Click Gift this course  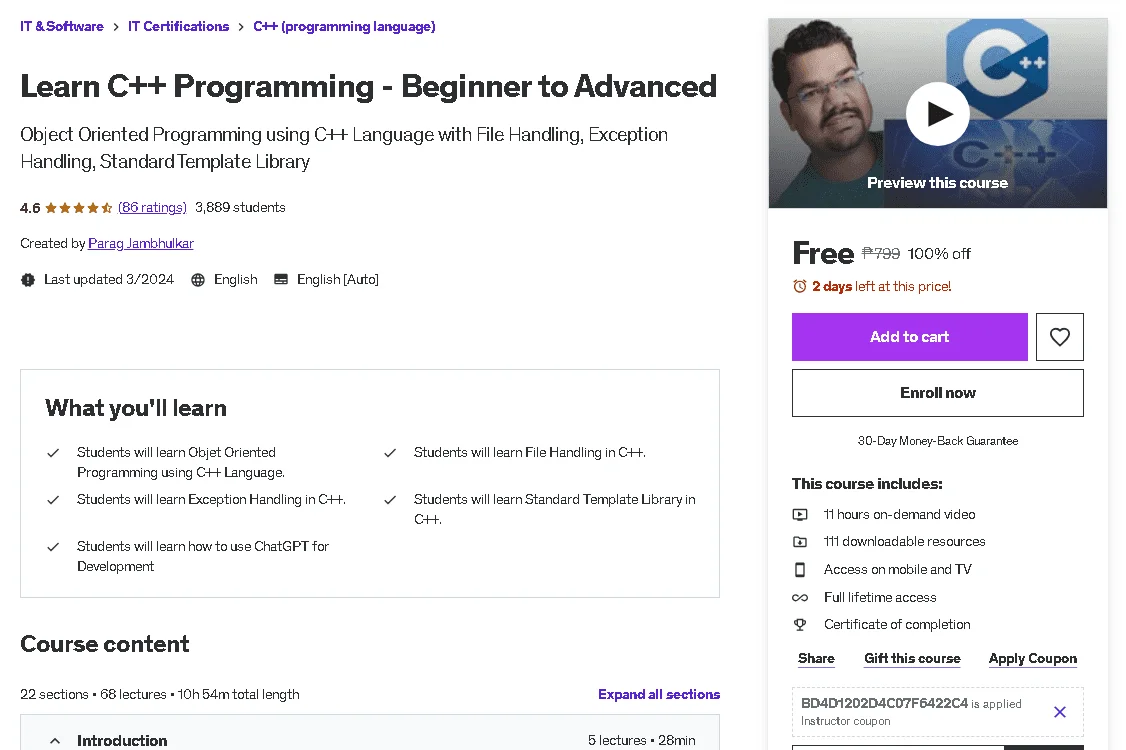[912, 658]
